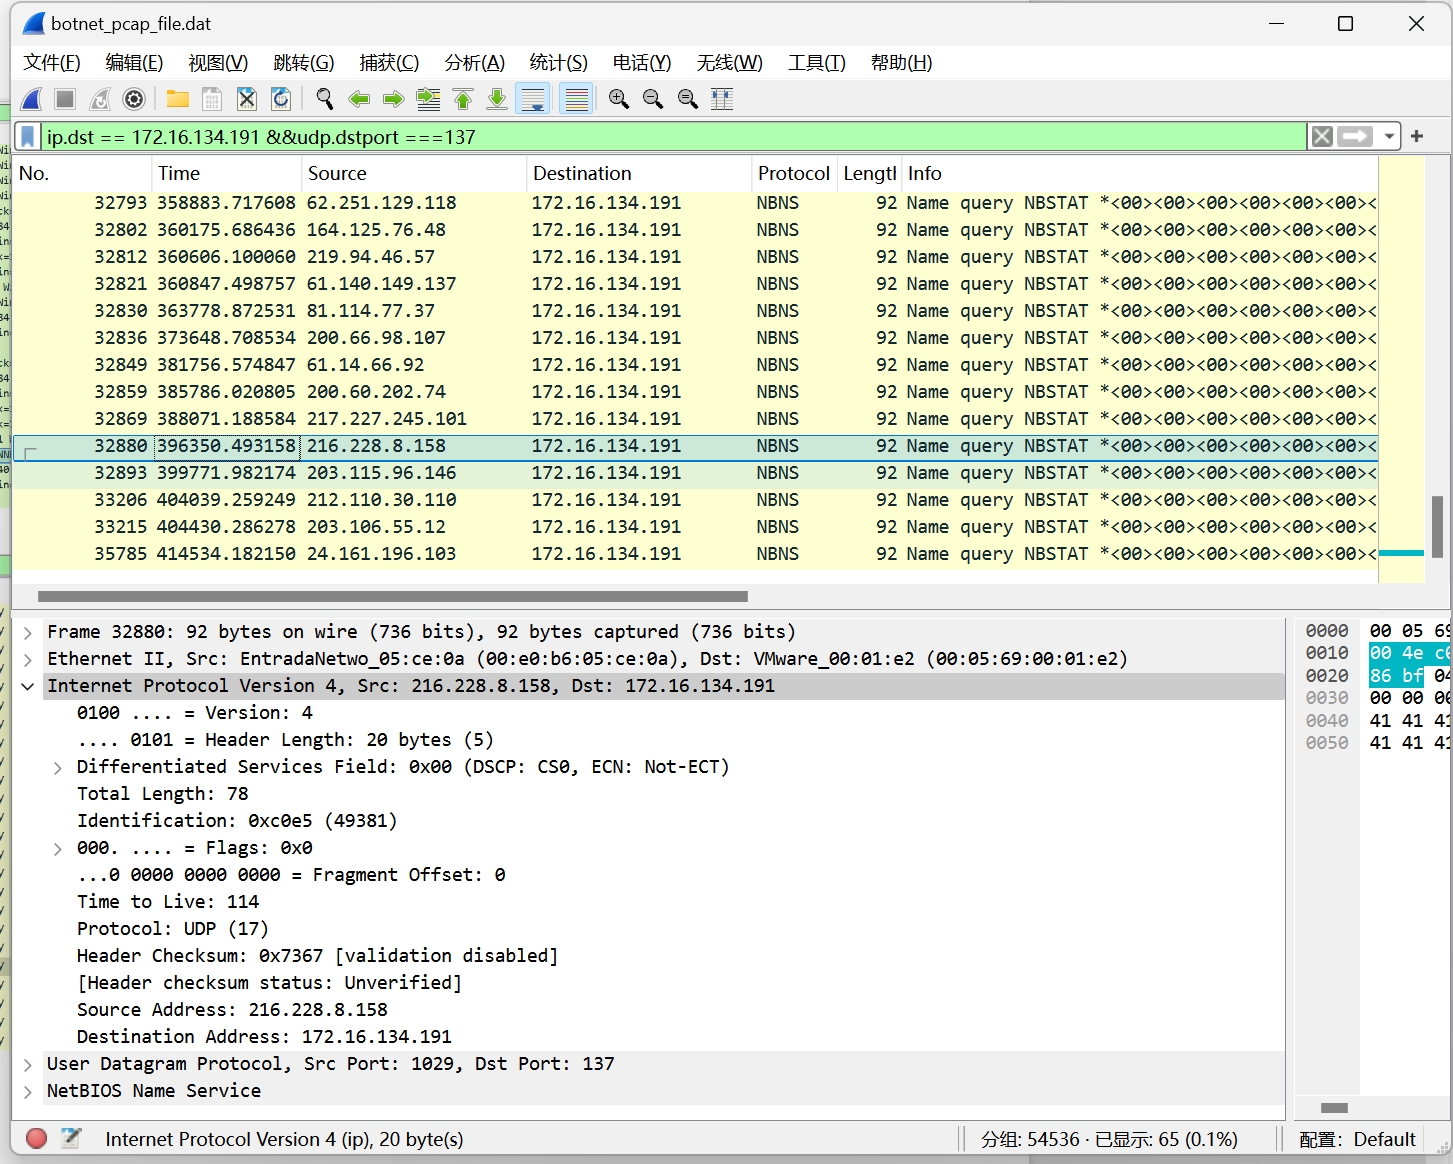Select packet 32793 from 62.251.129.118
Image resolution: width=1453 pixels, height=1164 pixels.
click(x=696, y=203)
